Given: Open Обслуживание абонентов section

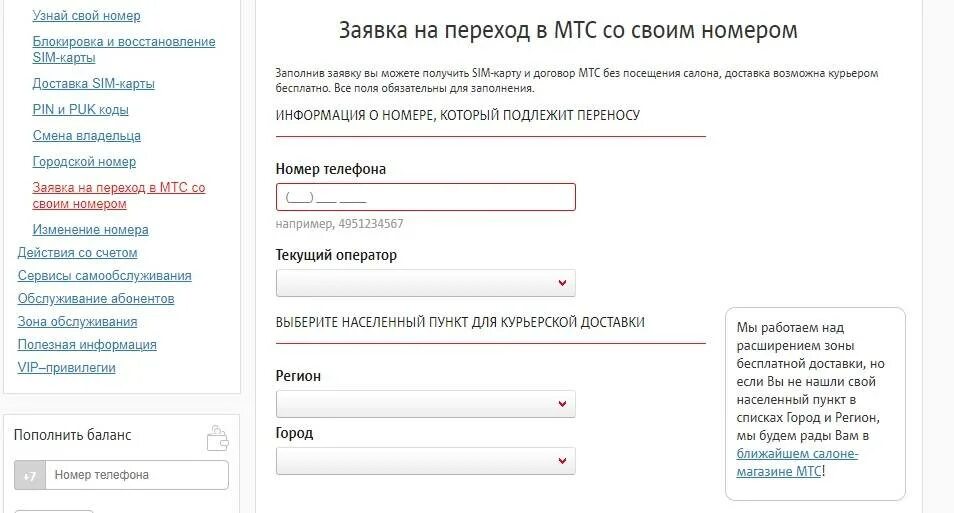Looking at the screenshot, I should tap(96, 299).
